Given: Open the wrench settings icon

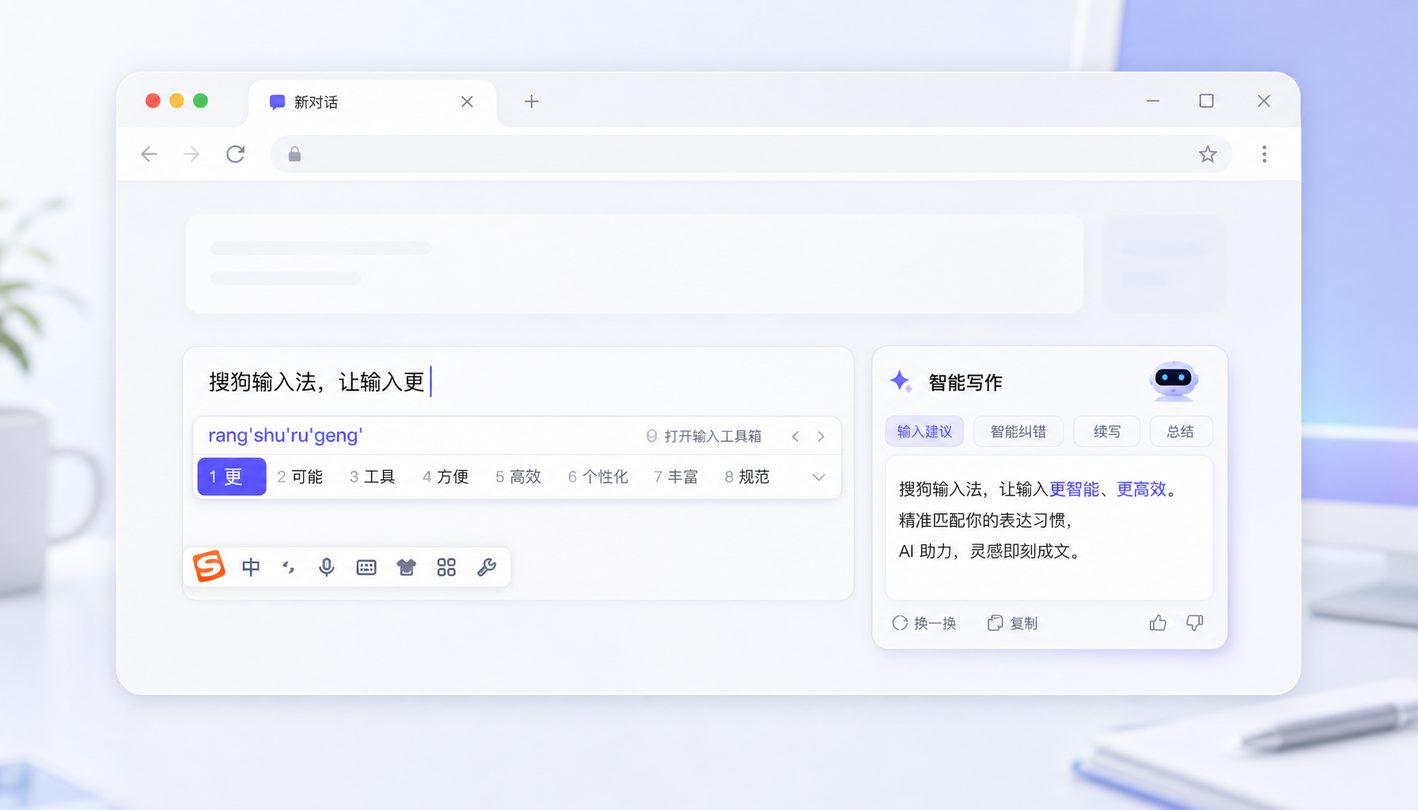Looking at the screenshot, I should pyautogui.click(x=486, y=568).
